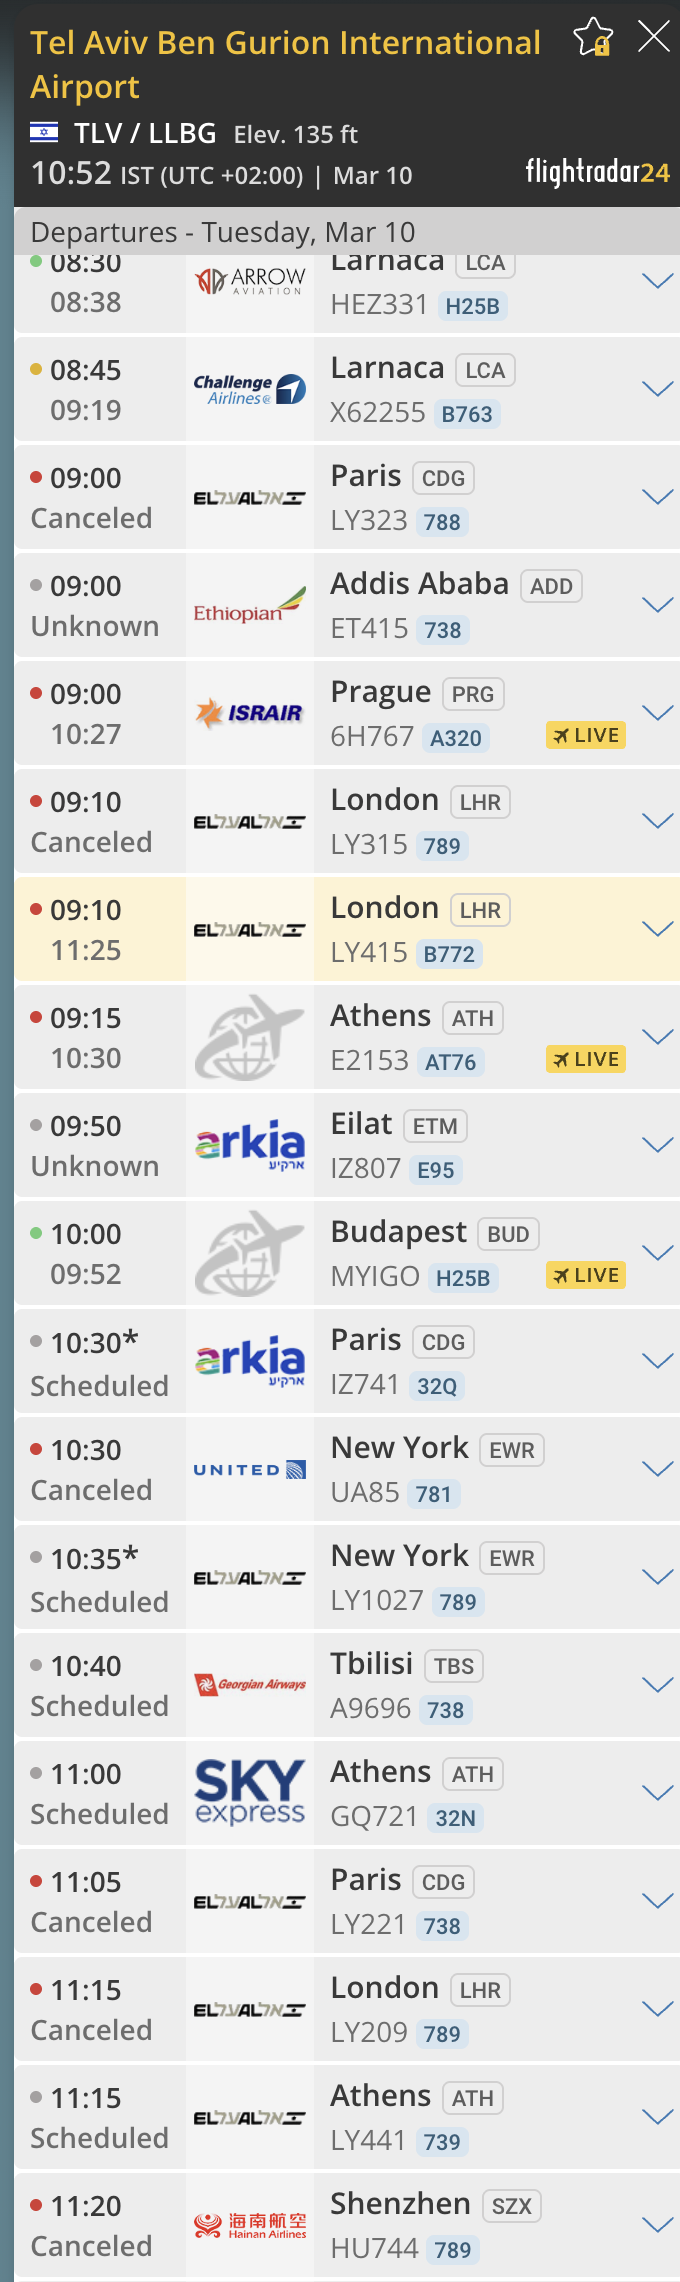Expand the UA85 New York flight details
The height and width of the screenshot is (2282, 680).
pyautogui.click(x=657, y=1469)
